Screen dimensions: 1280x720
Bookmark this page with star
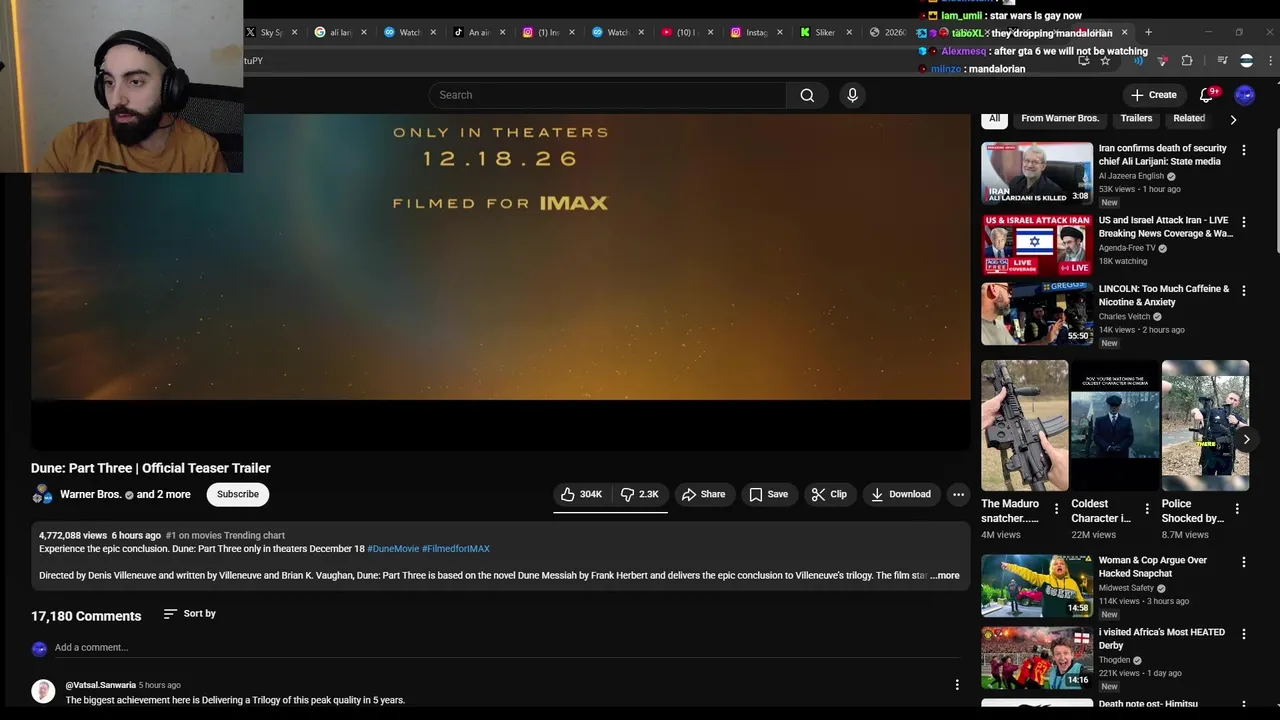pos(1105,61)
